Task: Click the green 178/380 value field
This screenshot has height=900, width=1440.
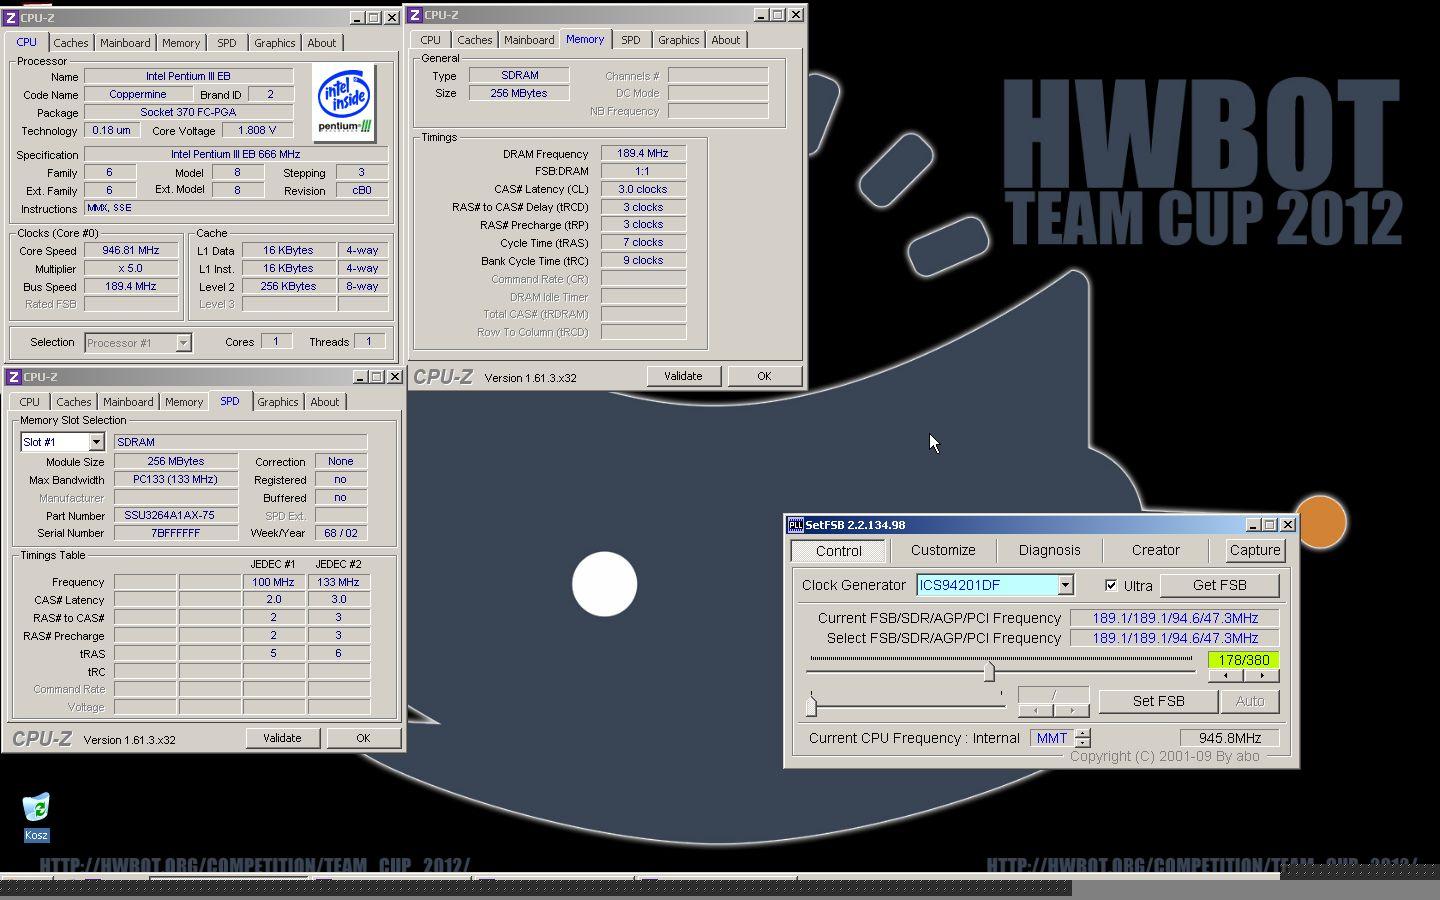Action: [x=1244, y=660]
